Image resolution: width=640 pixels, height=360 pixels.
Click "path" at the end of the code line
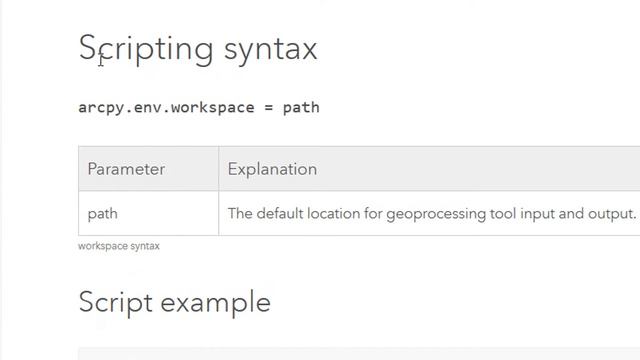(301, 108)
